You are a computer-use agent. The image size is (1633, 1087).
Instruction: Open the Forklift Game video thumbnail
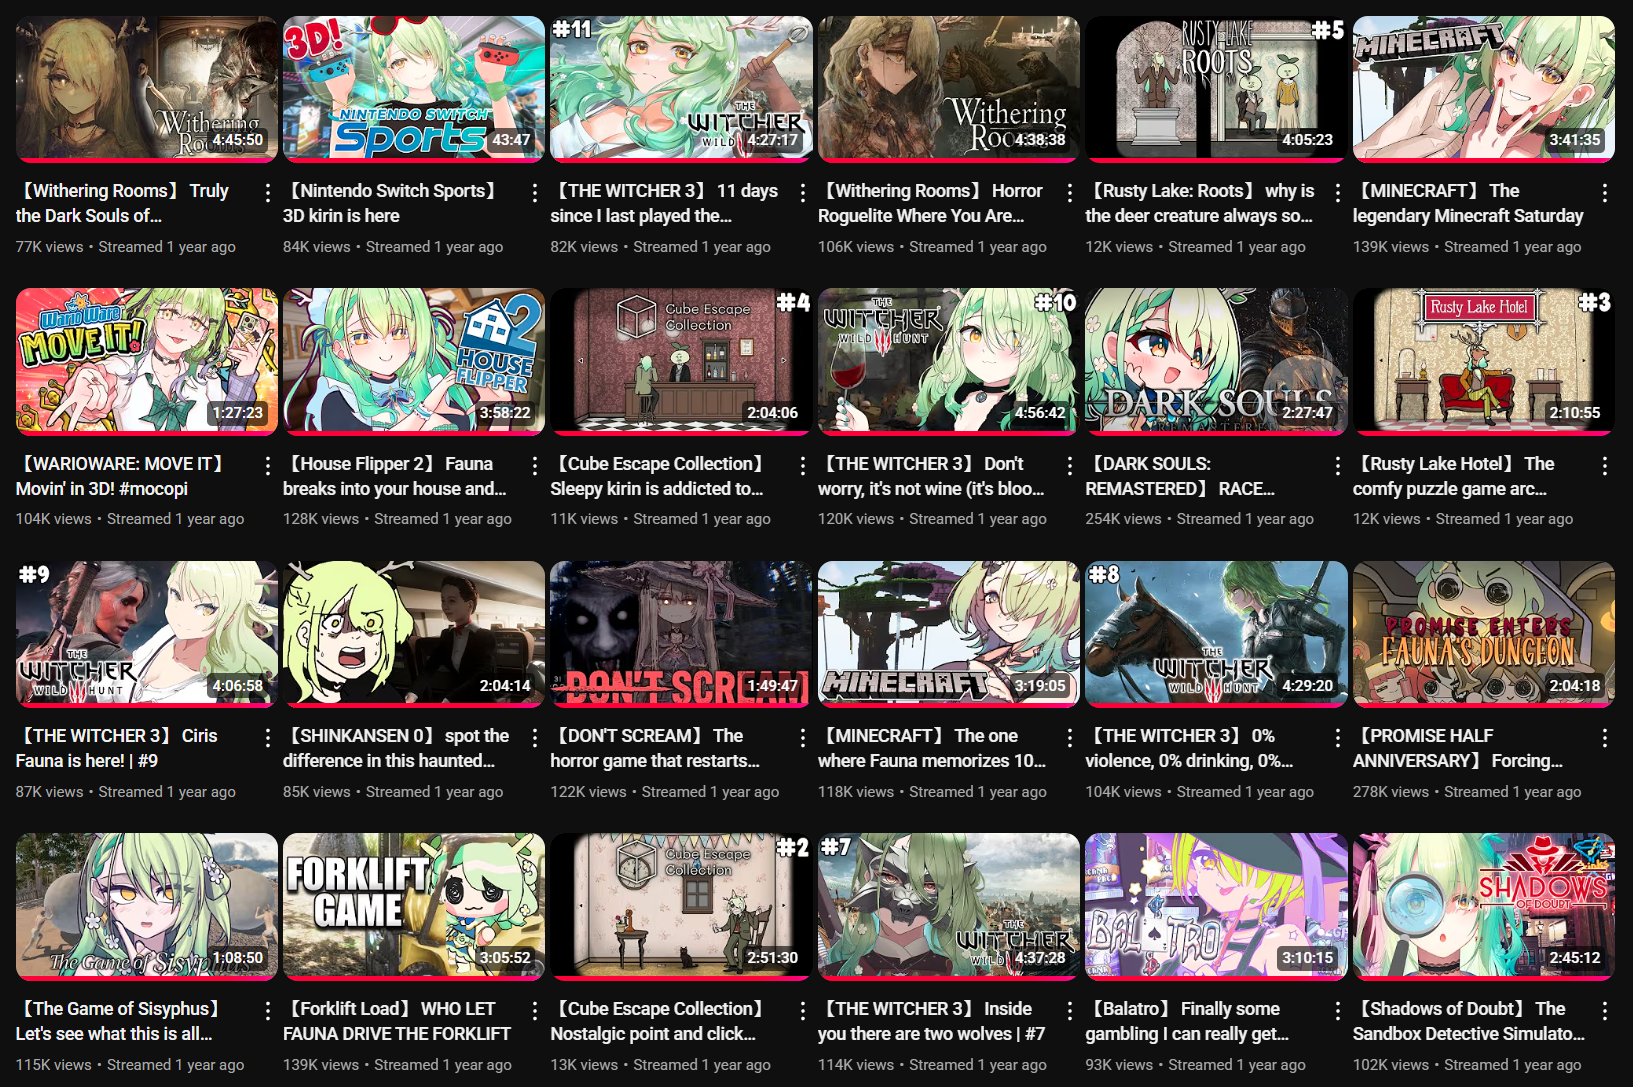tap(414, 906)
